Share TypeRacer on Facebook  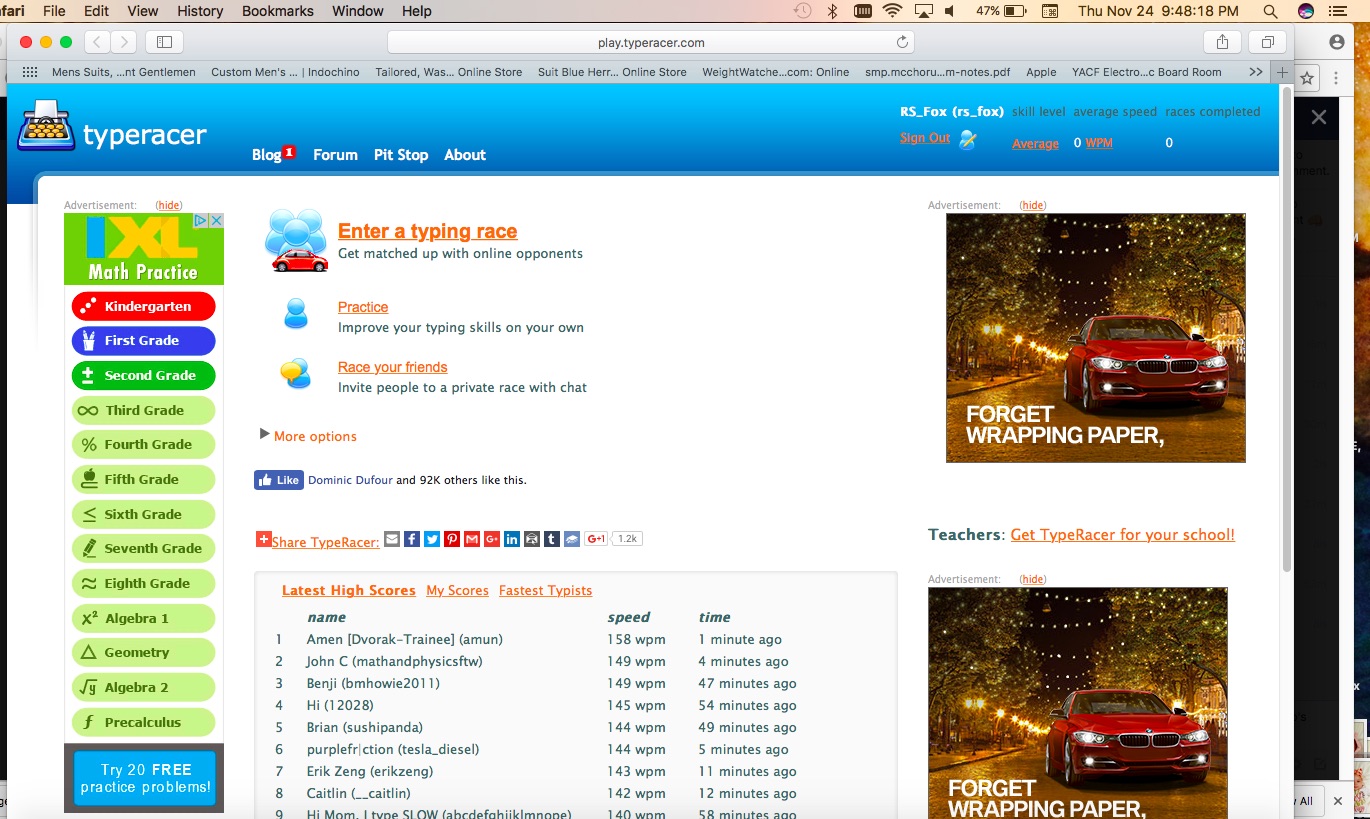pyautogui.click(x=412, y=539)
